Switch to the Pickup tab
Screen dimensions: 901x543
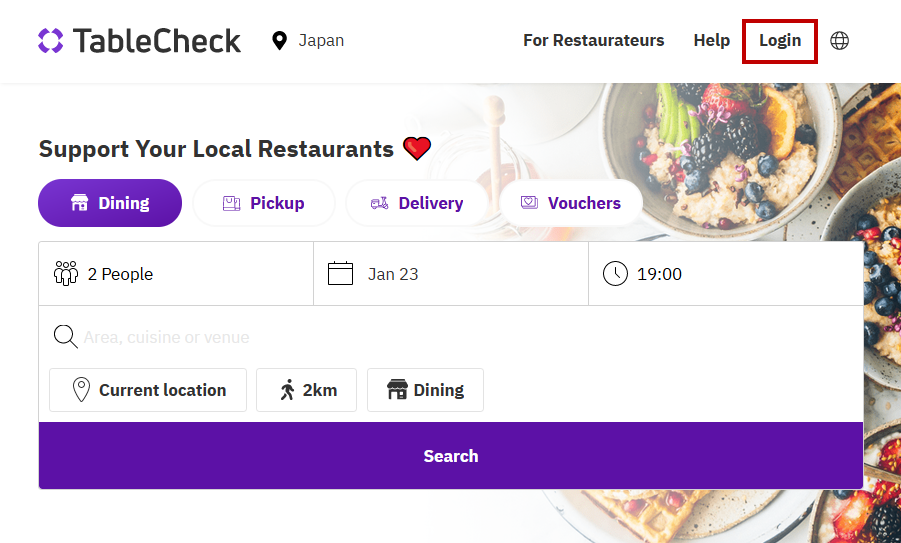pyautogui.click(x=264, y=203)
